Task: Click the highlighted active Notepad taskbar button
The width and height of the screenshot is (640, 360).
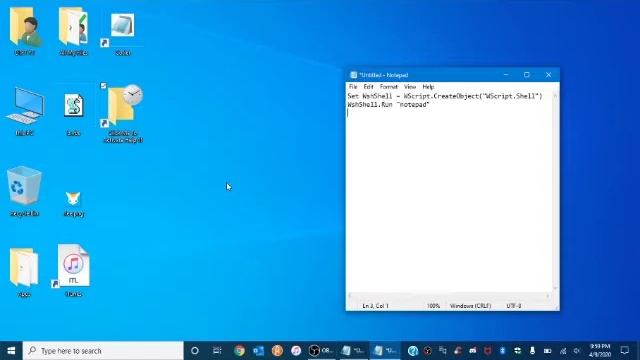Action: tap(385, 351)
